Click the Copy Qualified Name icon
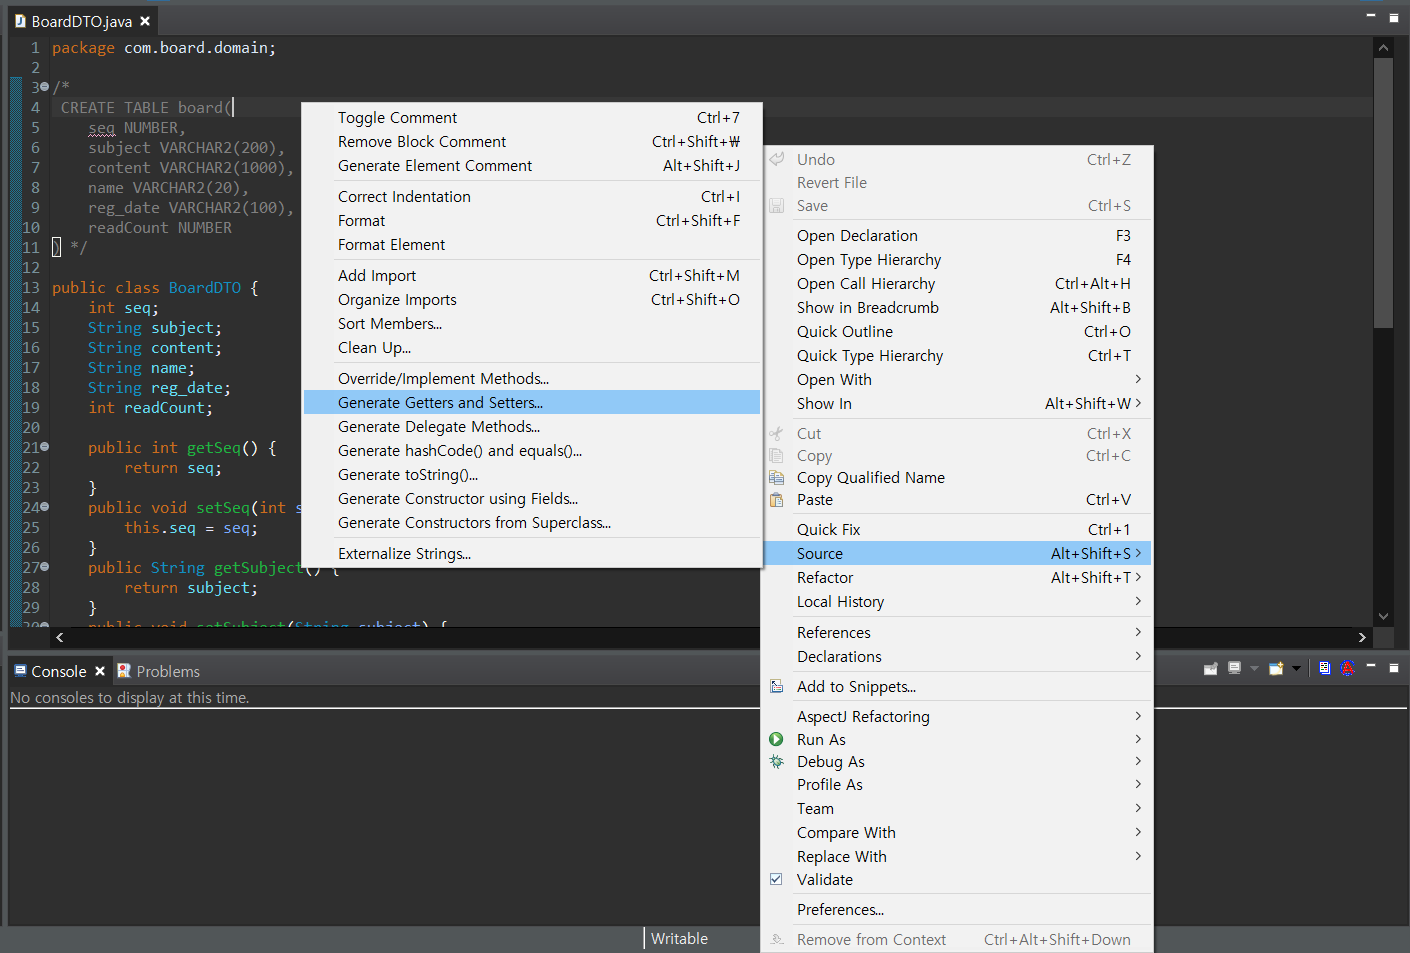 coord(776,477)
